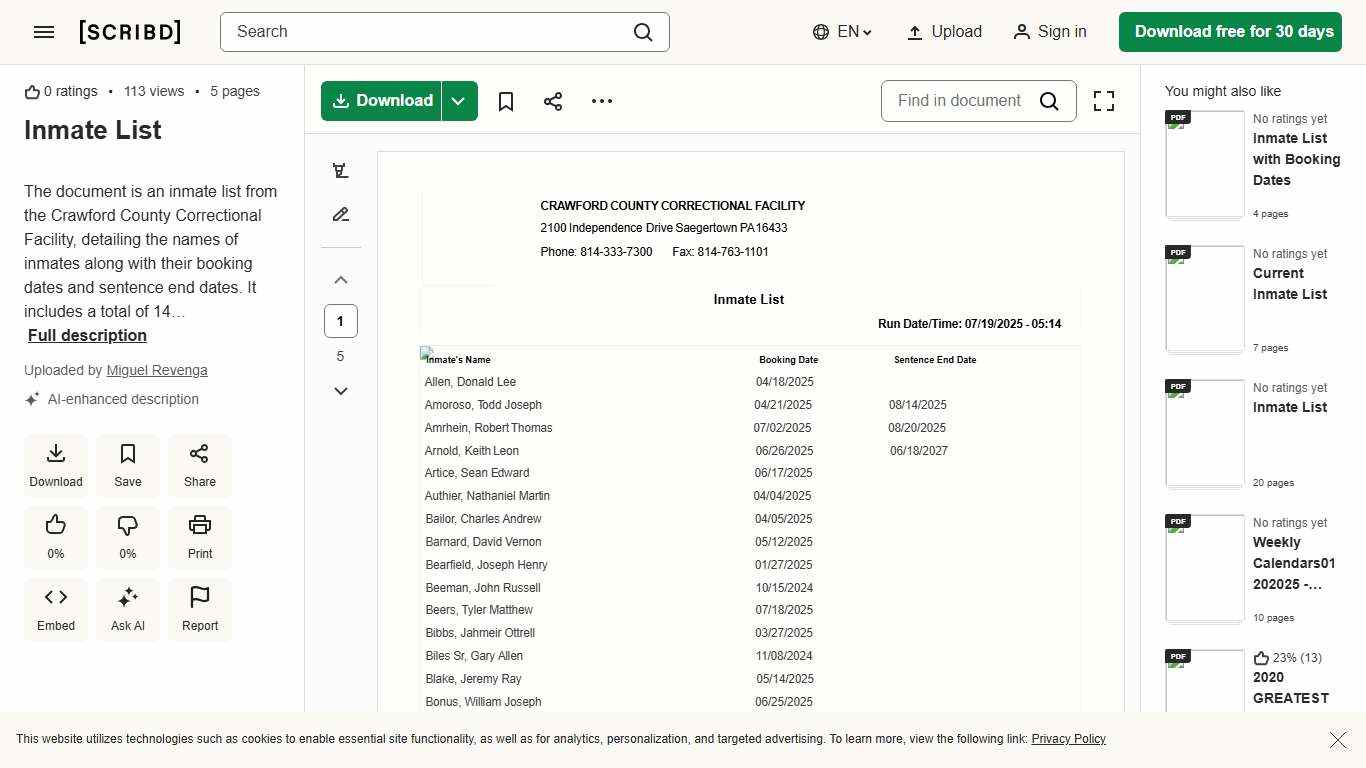Open the hamburger navigation menu
Screen dimensions: 1366x768
click(x=43, y=31)
